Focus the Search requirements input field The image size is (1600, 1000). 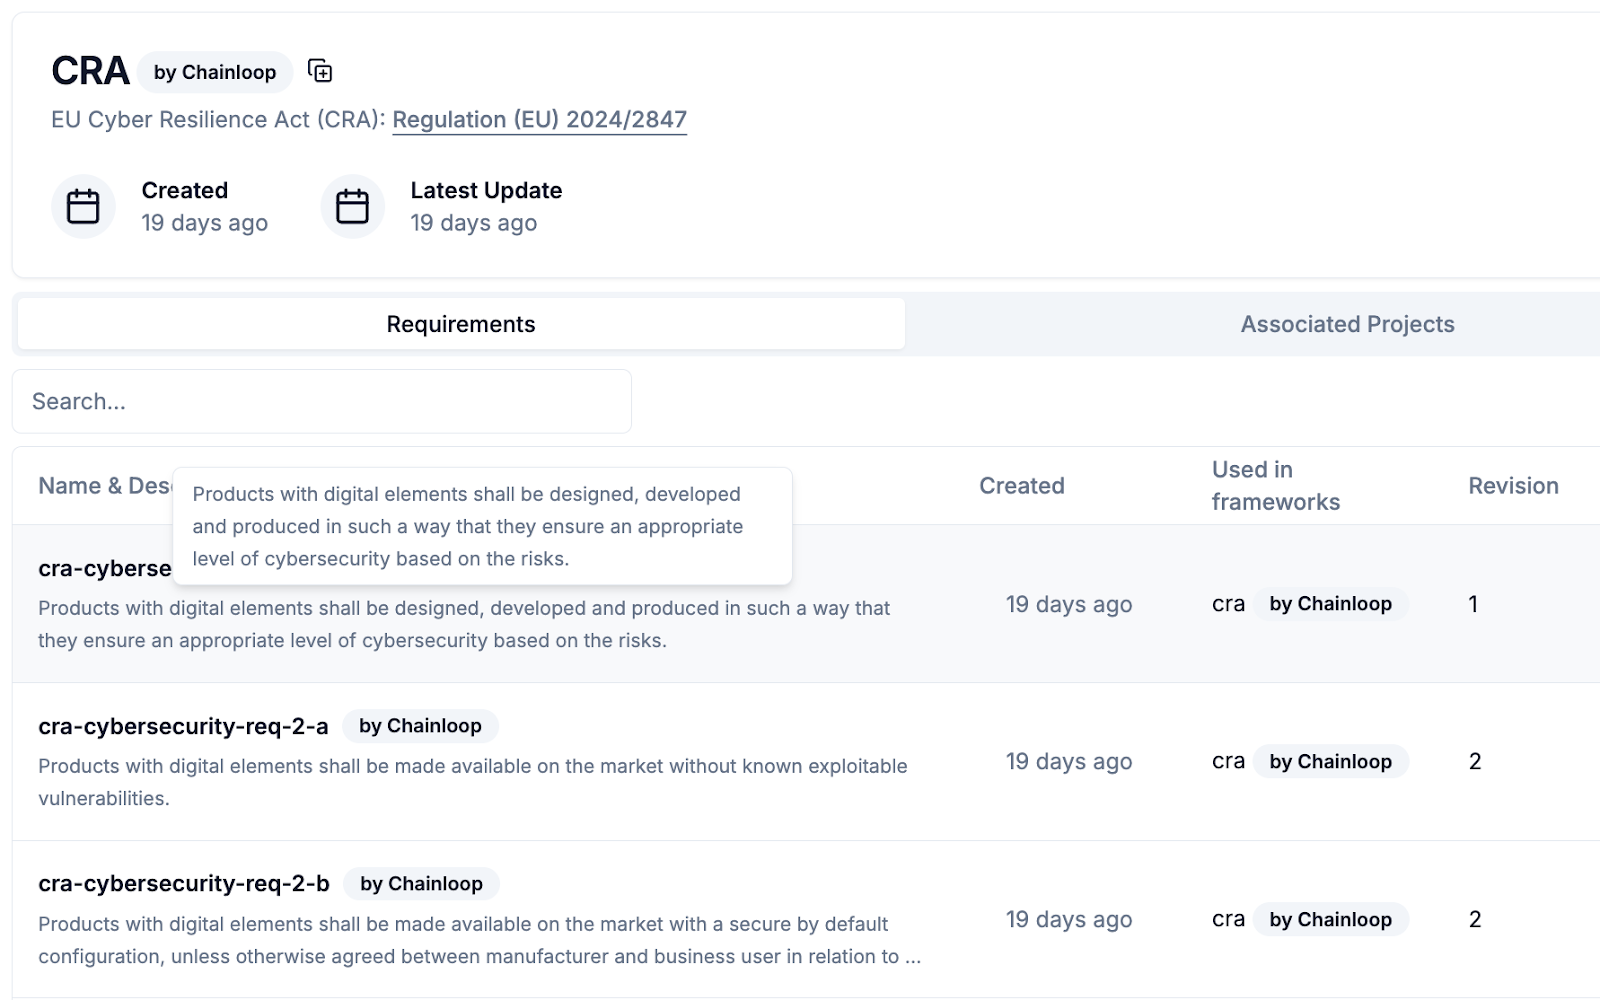pos(321,401)
